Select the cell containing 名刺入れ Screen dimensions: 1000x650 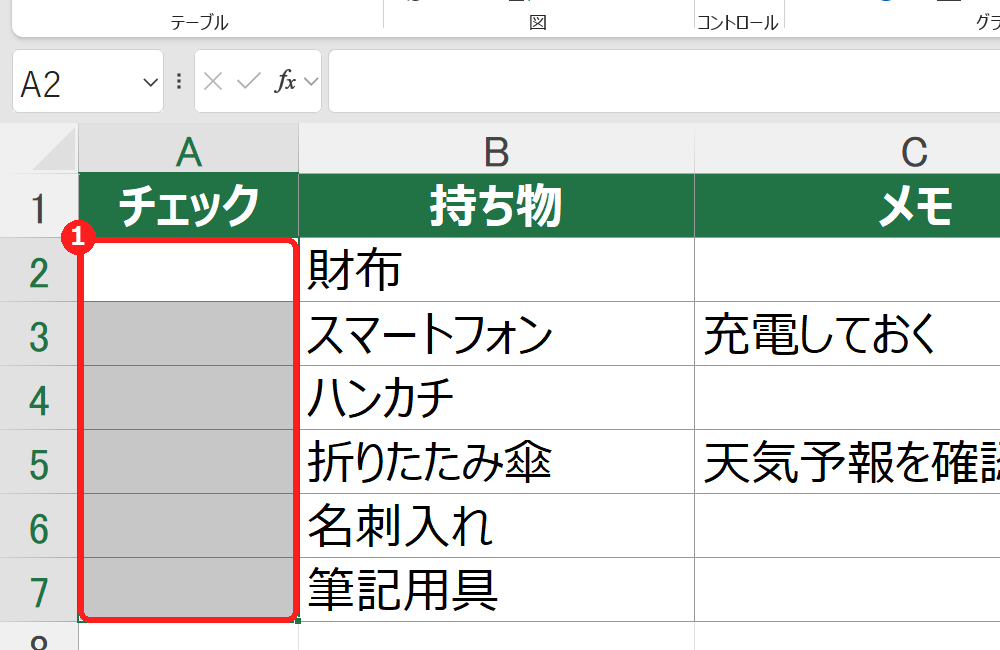click(496, 526)
